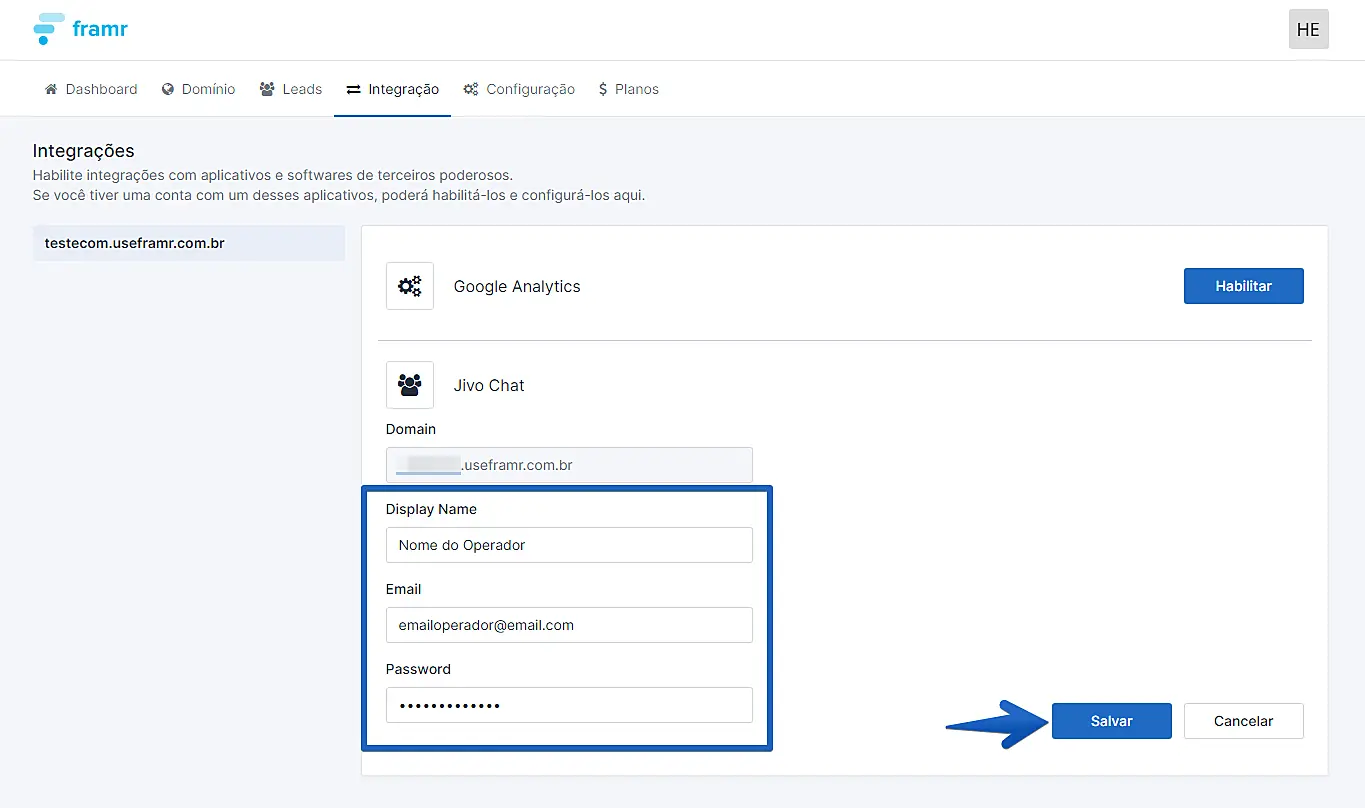Image resolution: width=1365 pixels, height=808 pixels.
Task: Open the Domínio tab
Action: (198, 89)
